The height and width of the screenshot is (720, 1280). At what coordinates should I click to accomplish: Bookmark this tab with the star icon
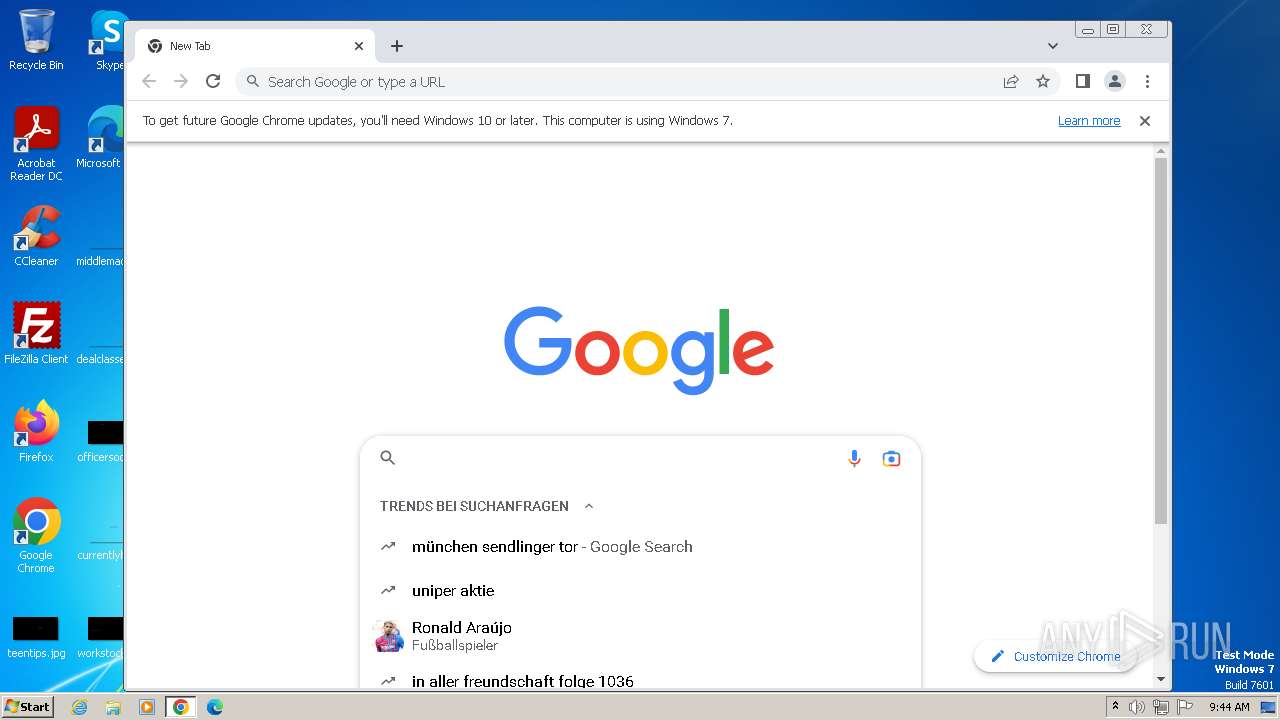[x=1043, y=82]
